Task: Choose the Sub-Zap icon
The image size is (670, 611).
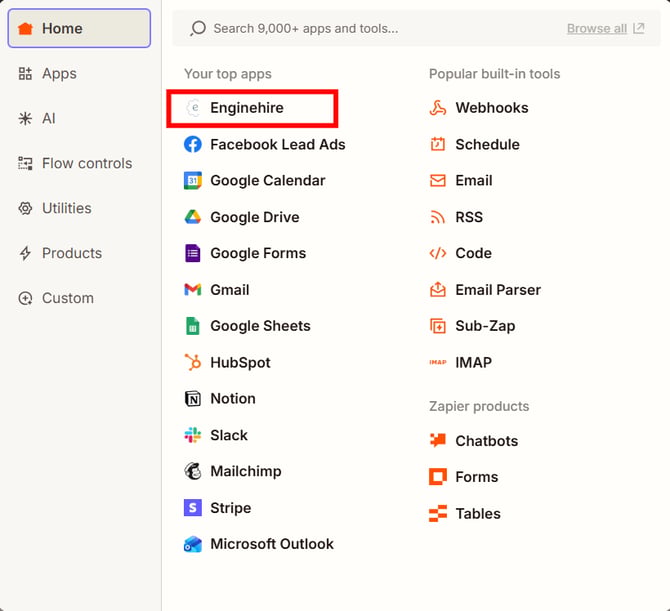Action: (438, 326)
